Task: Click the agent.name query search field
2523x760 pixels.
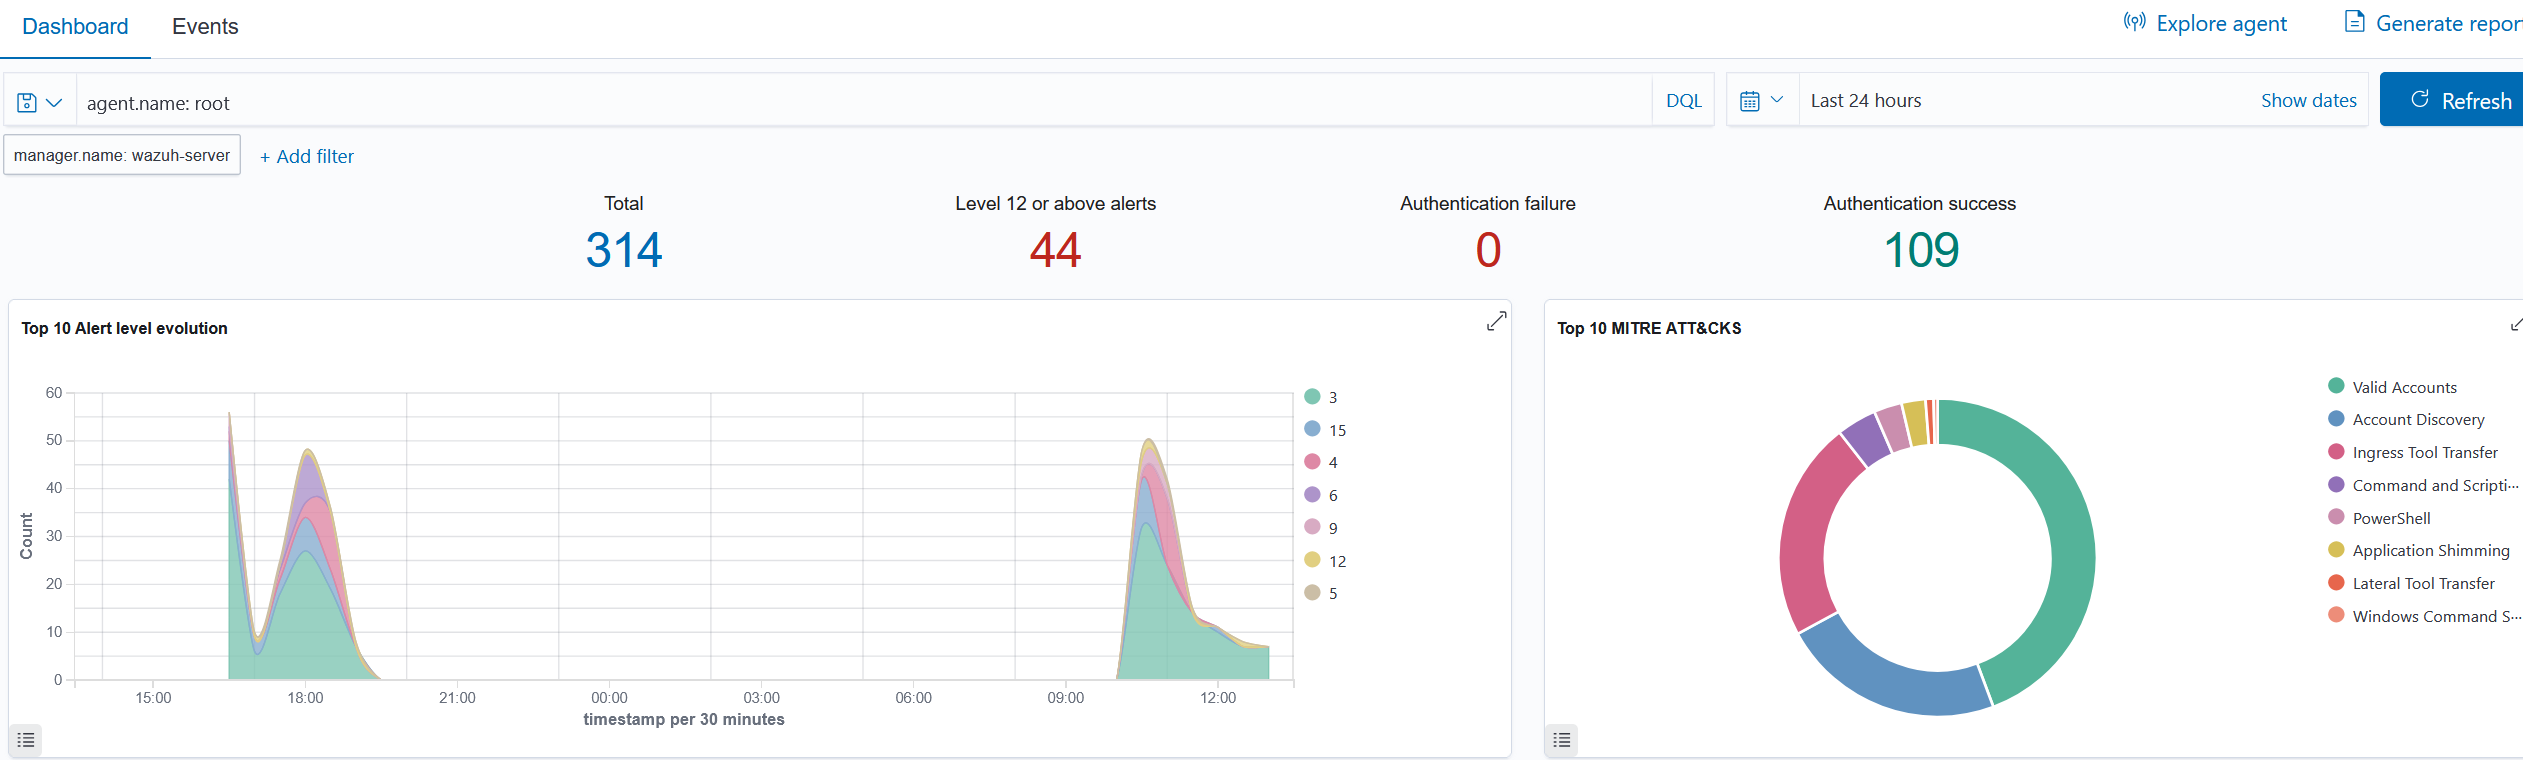Action: [860, 103]
